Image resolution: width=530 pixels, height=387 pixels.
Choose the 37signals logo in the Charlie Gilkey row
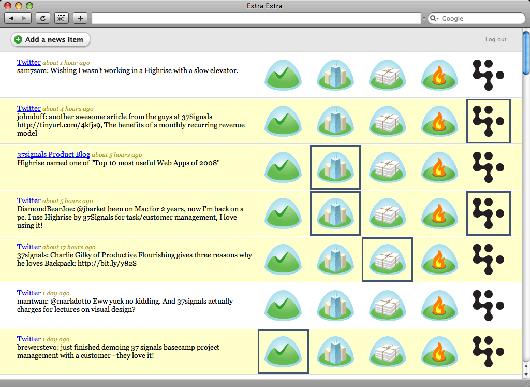488,260
